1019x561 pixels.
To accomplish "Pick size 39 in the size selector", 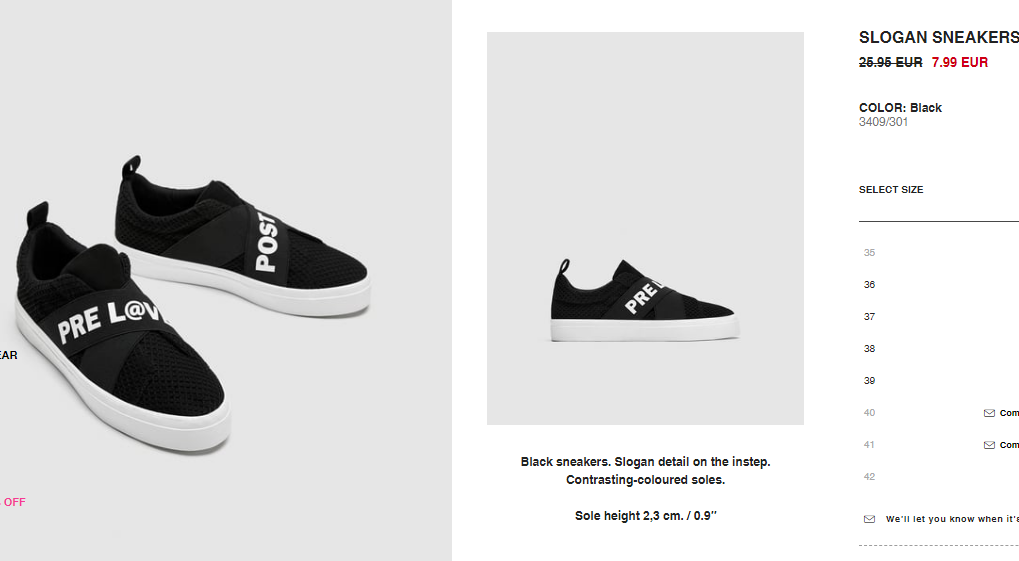I will 870,380.
